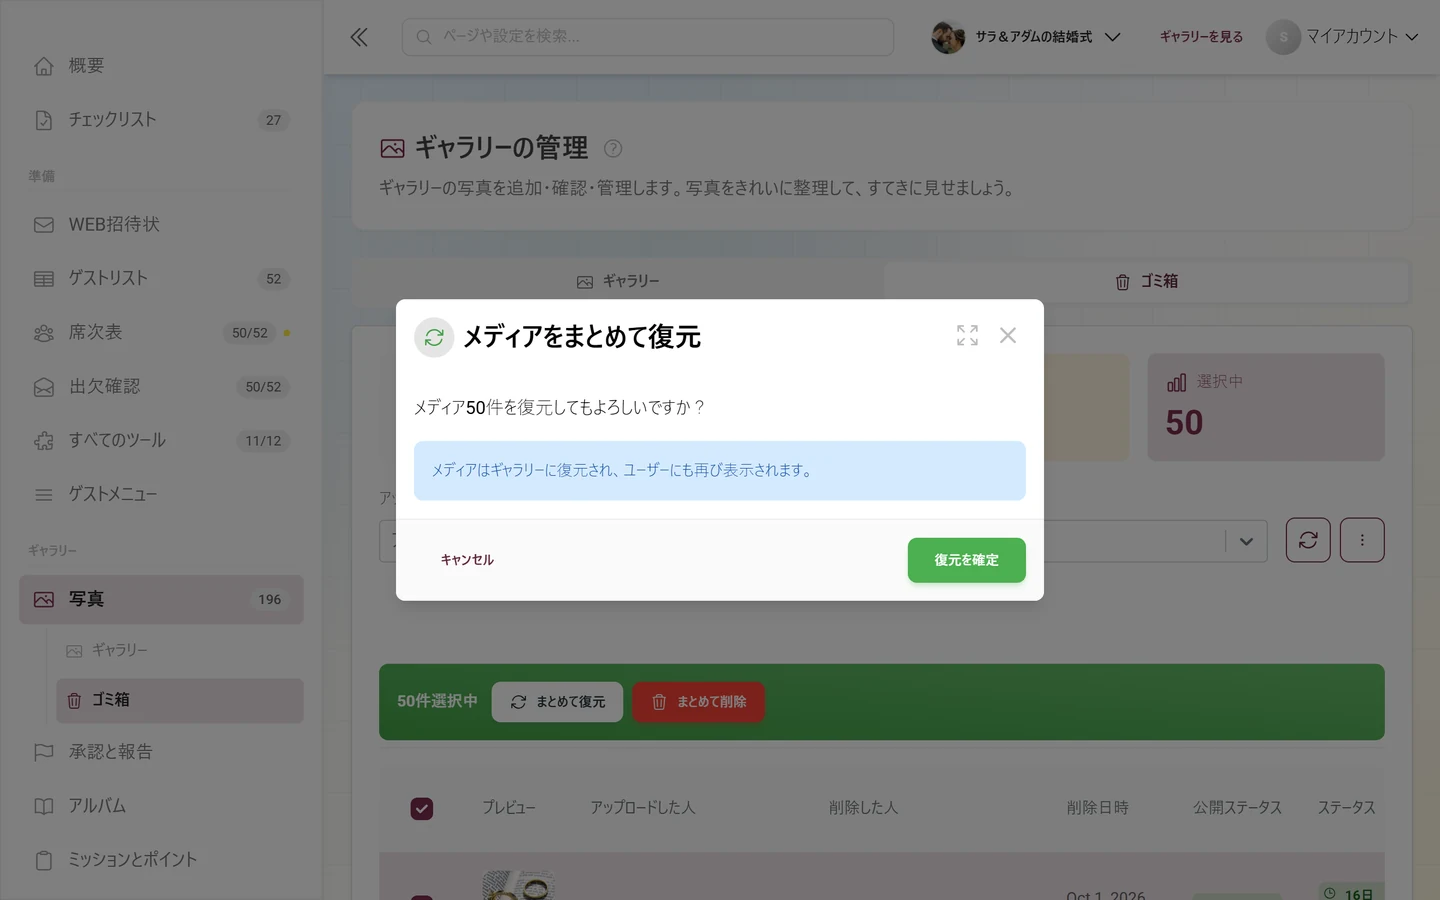This screenshot has width=1440, height=900.
Task: Click the ゲストメニュー hamburger icon
Action: point(44,495)
